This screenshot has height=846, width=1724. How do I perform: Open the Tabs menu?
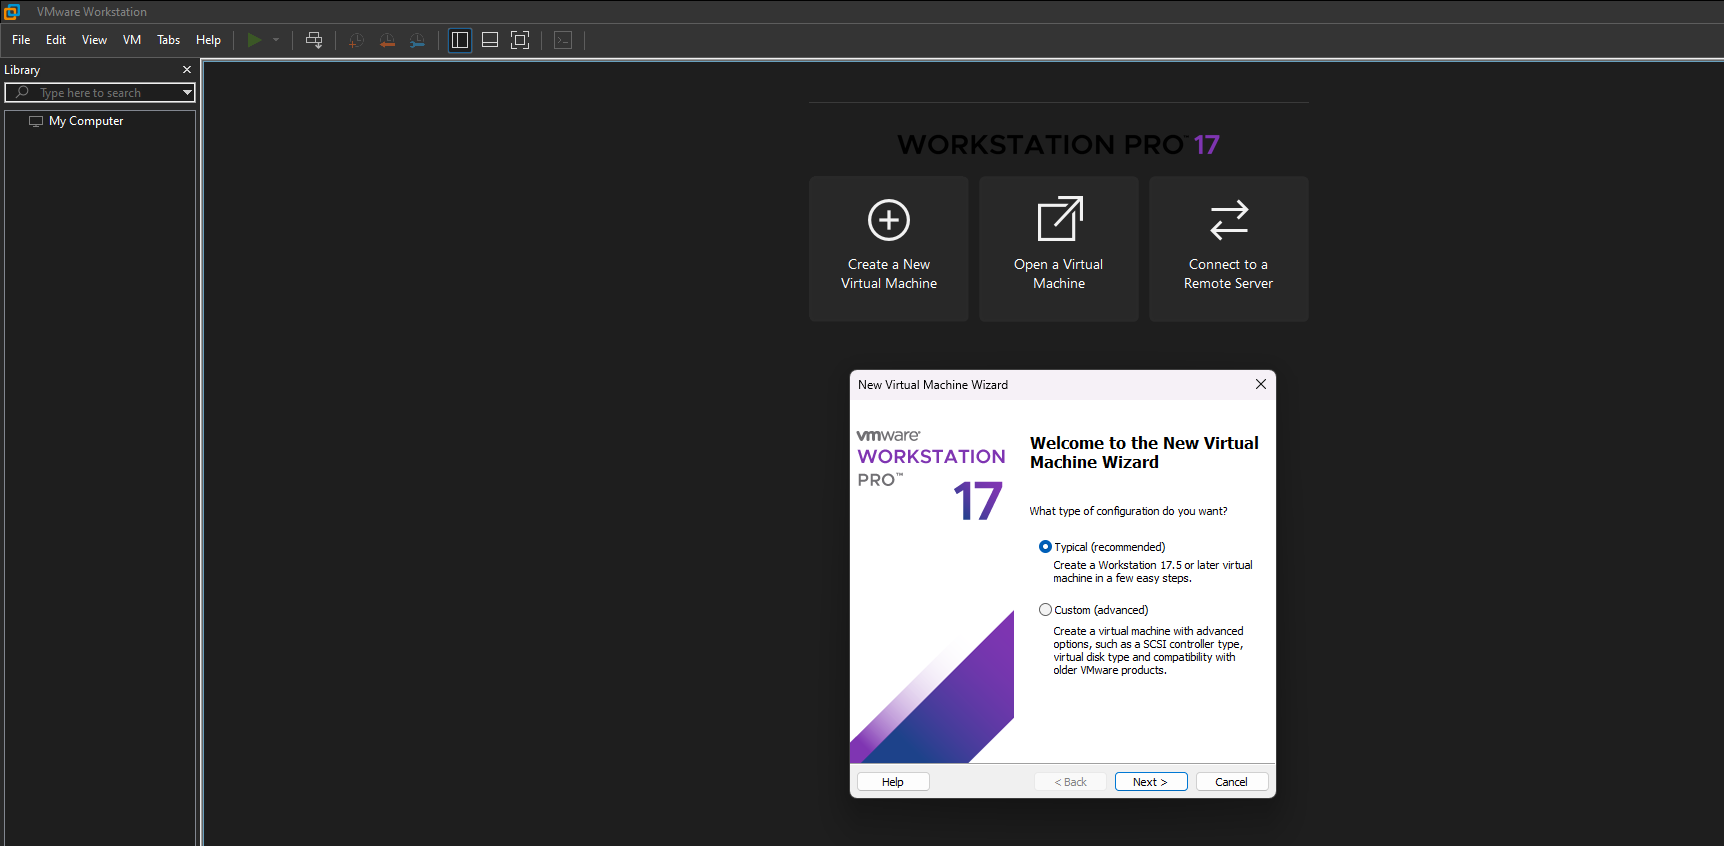[169, 40]
